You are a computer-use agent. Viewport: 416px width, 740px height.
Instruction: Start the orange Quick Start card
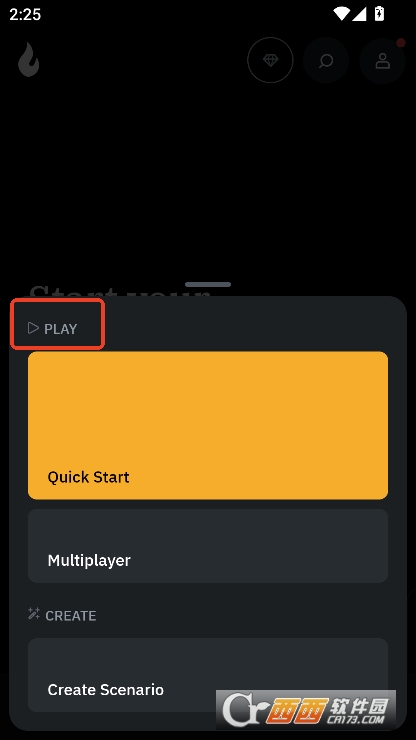[x=208, y=425]
